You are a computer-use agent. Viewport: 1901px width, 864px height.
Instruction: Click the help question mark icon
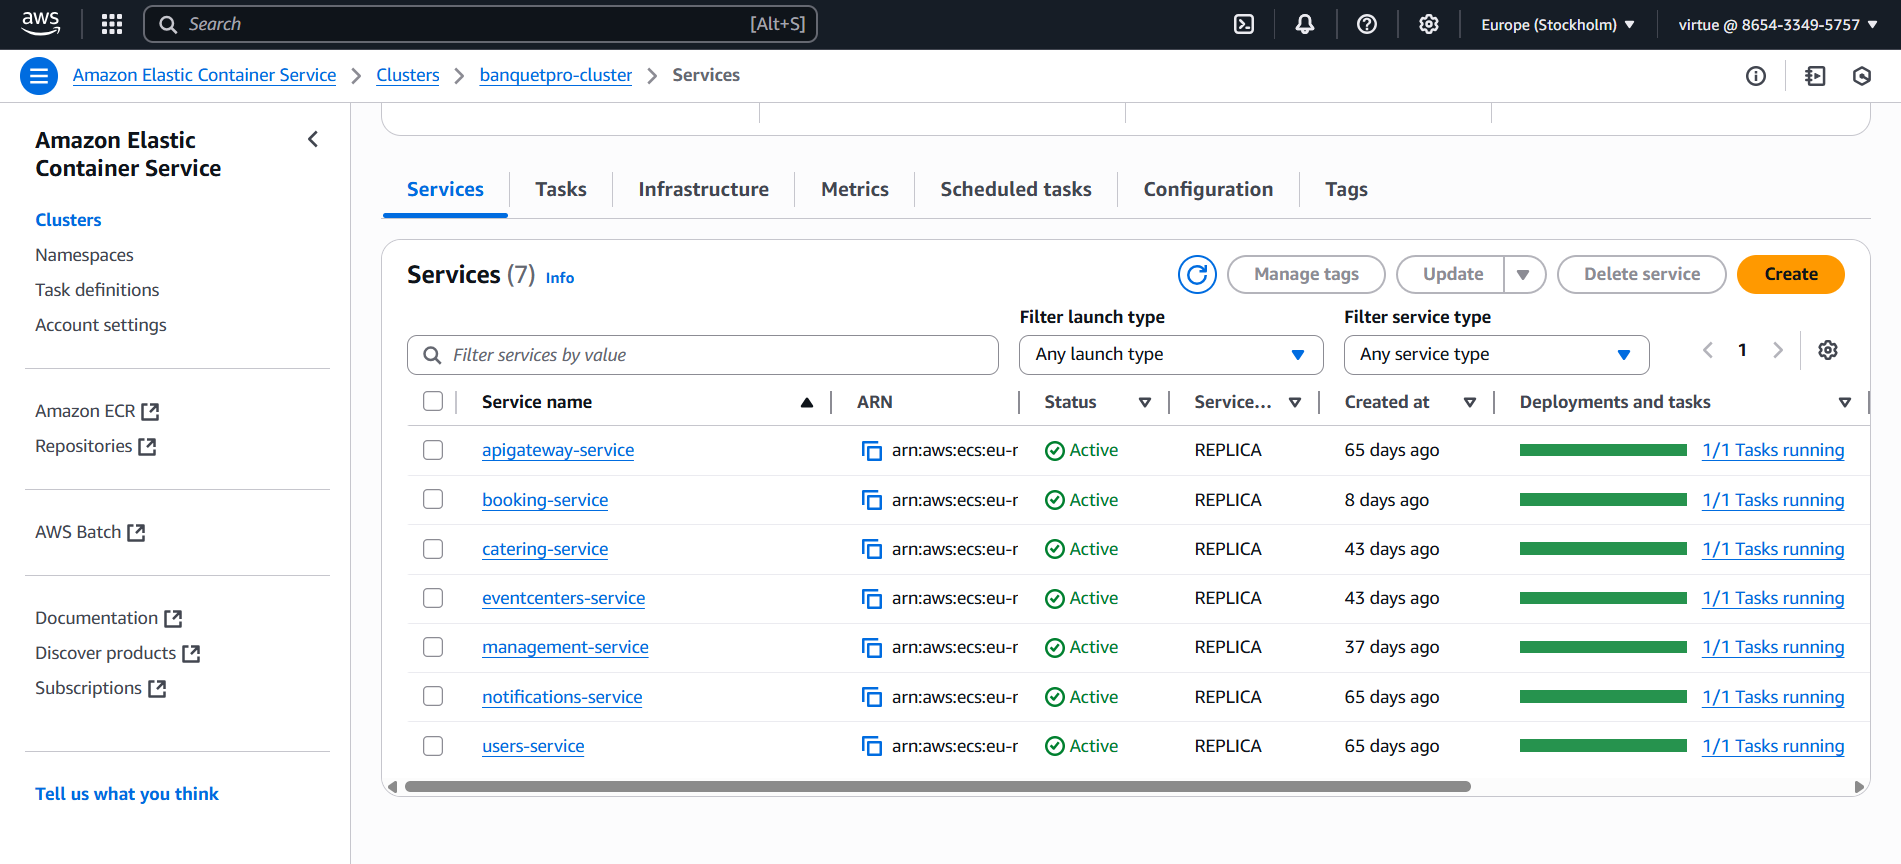(1367, 25)
